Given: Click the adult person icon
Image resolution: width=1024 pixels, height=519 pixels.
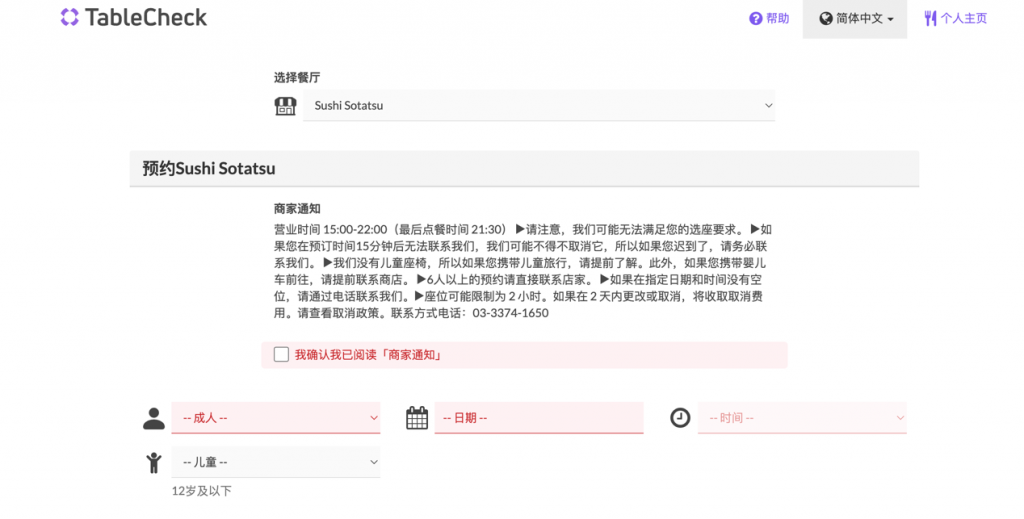Looking at the screenshot, I should (x=154, y=418).
